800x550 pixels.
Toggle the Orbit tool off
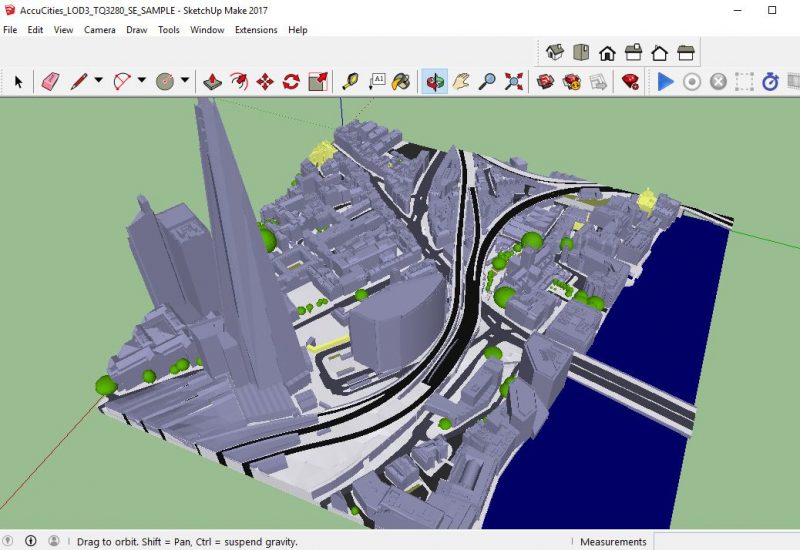pos(435,81)
